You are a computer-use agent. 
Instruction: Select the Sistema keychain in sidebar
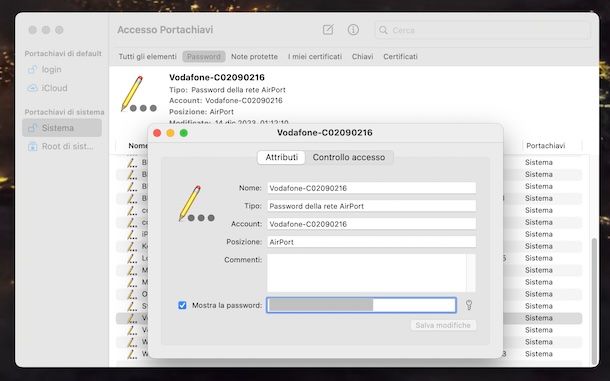point(62,128)
